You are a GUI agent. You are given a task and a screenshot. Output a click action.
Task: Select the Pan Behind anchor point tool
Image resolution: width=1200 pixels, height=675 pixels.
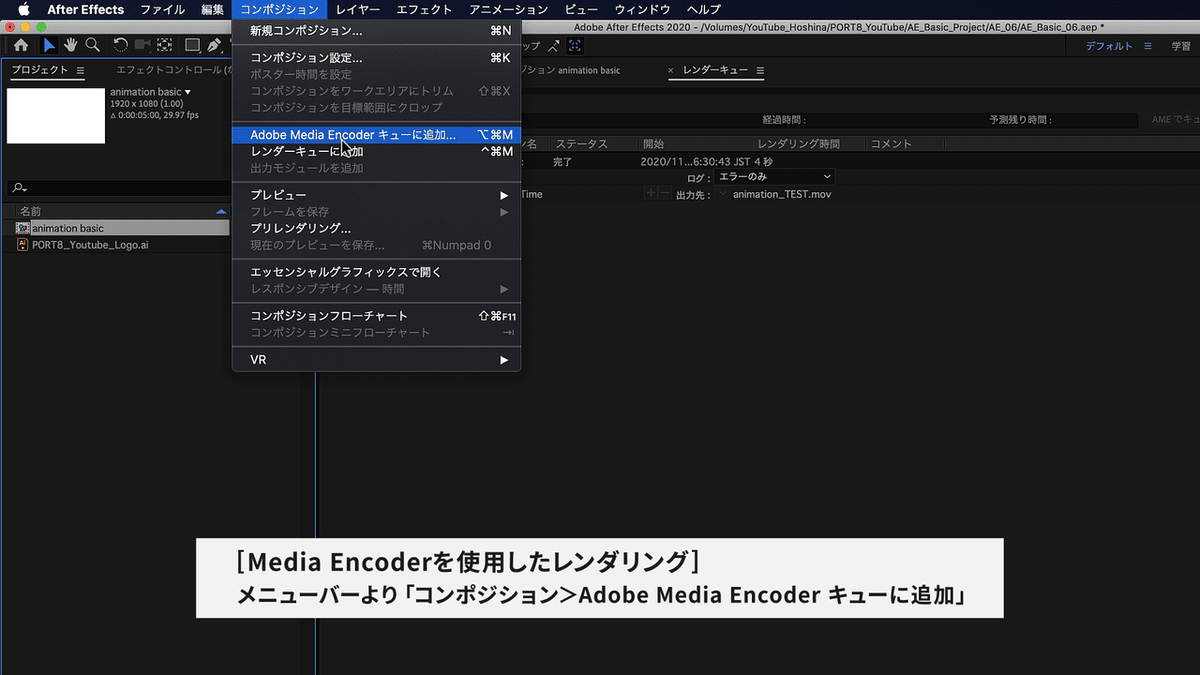[x=164, y=45]
